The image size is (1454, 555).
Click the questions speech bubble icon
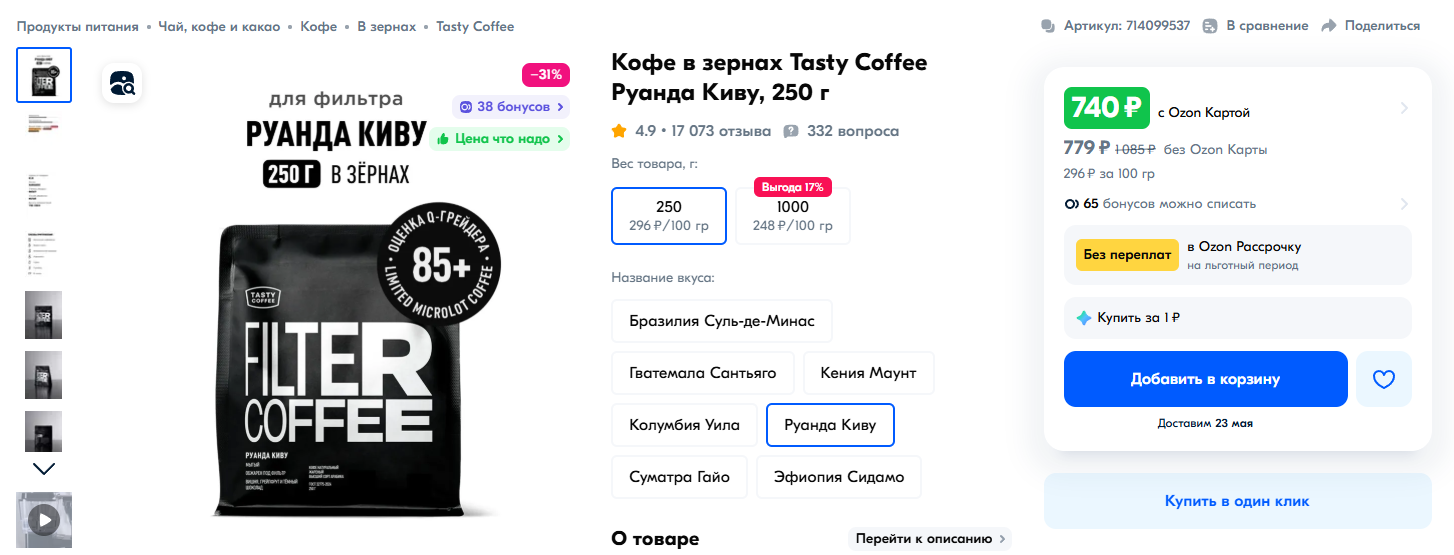pyautogui.click(x=791, y=131)
